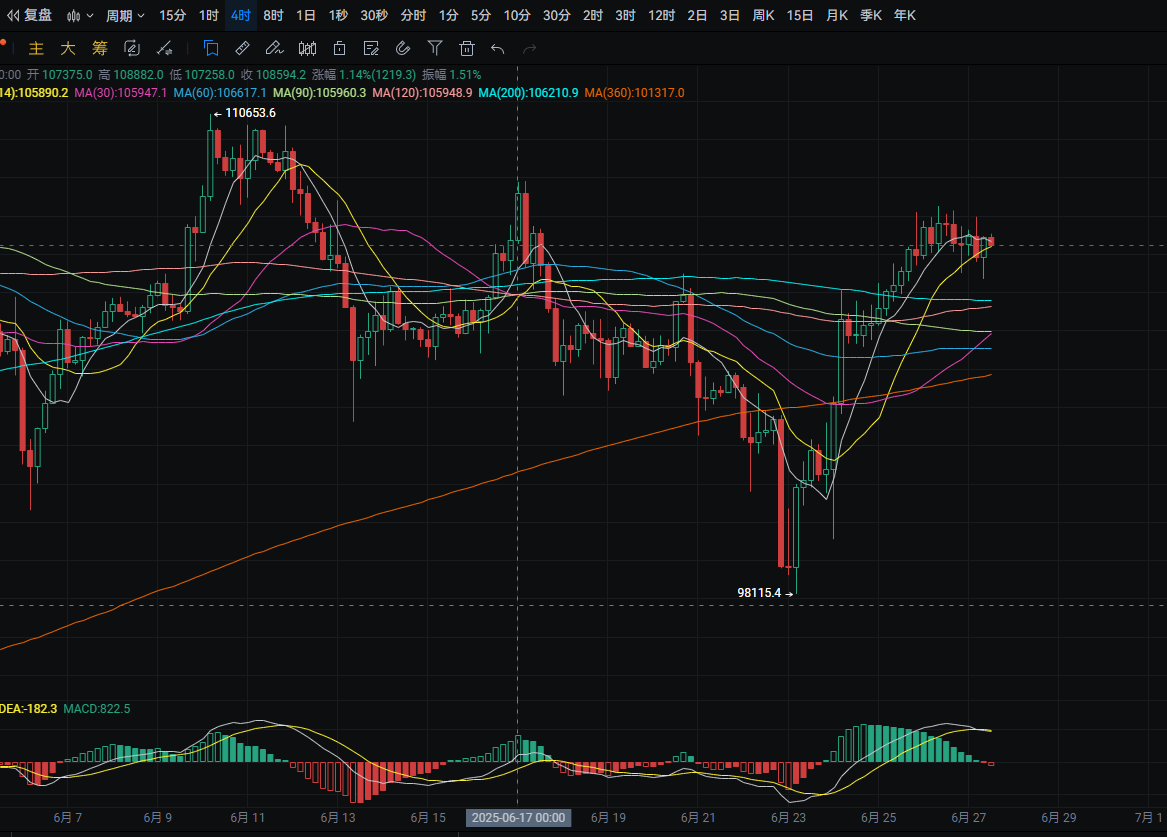This screenshot has height=837, width=1167.
Task: Select the ruler measurement tool
Action: [x=242, y=48]
